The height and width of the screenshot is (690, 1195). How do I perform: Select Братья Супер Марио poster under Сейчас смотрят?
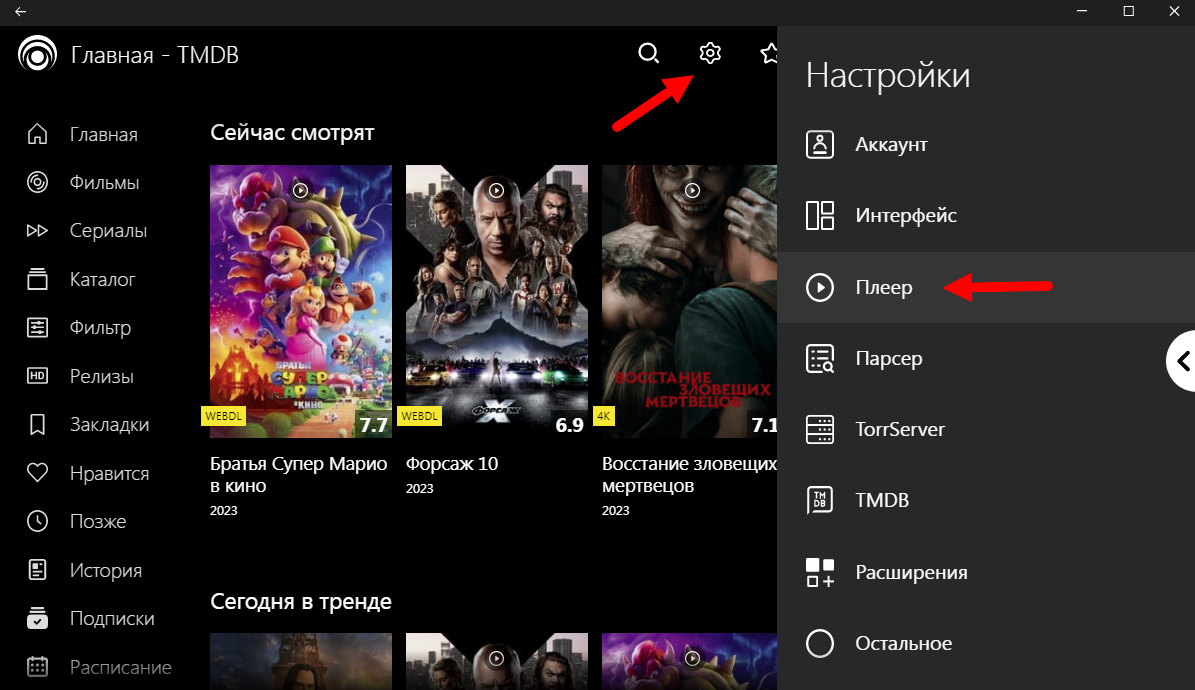[x=301, y=301]
